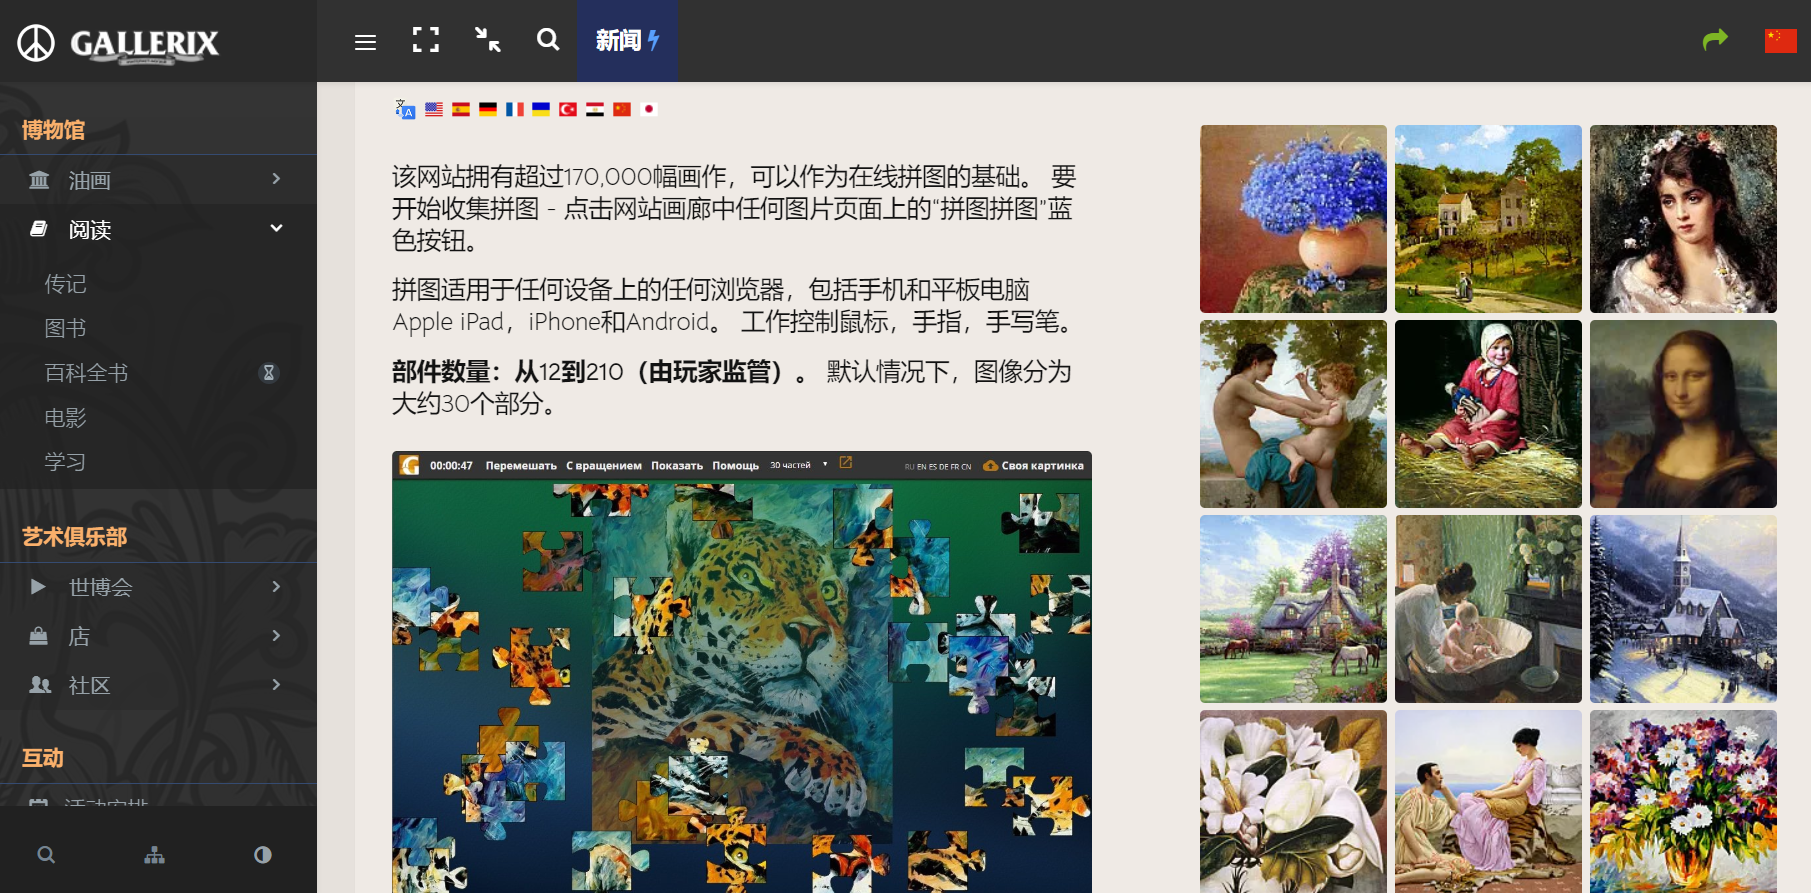The width and height of the screenshot is (1811, 893).
Task: Open the 新闻 news tab
Action: pos(627,41)
